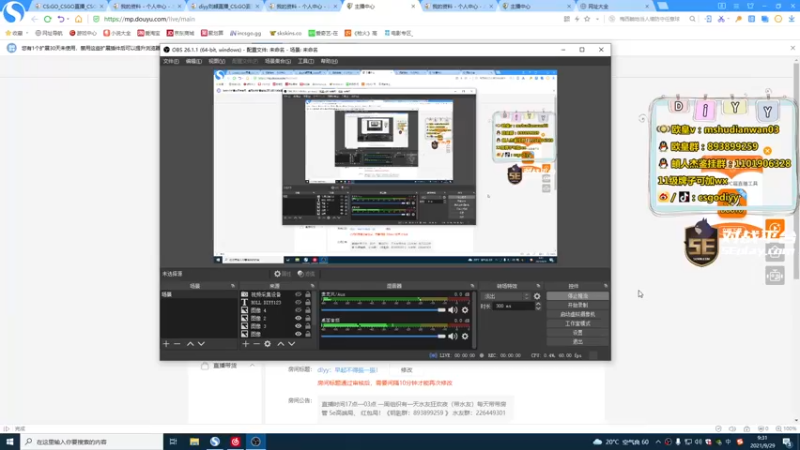Open the OBS 帮助(H) menu
Viewport: 800px width, 450px height.
329,61
